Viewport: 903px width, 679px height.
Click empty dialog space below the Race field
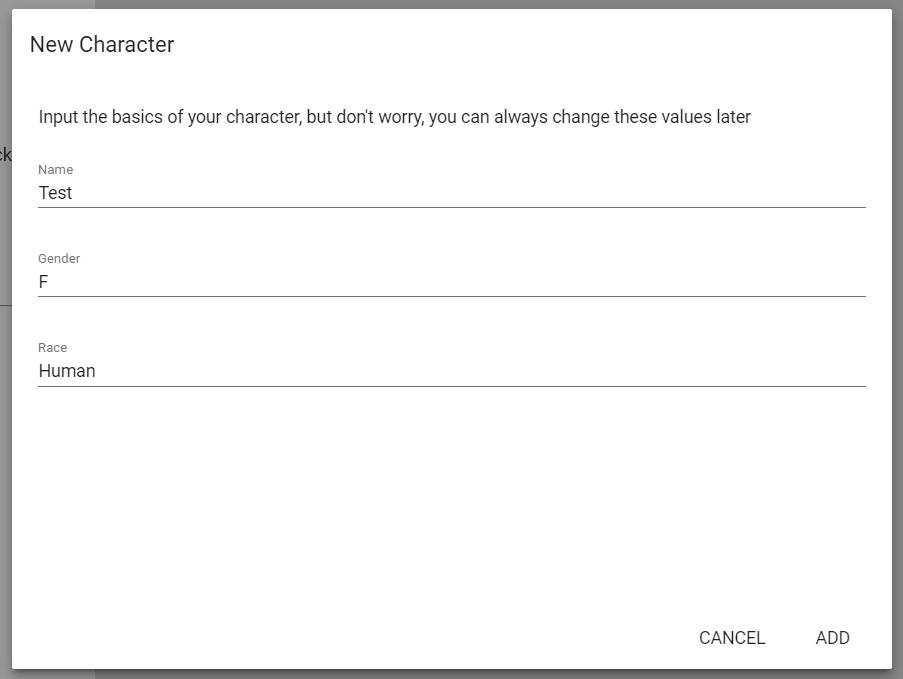point(450,490)
